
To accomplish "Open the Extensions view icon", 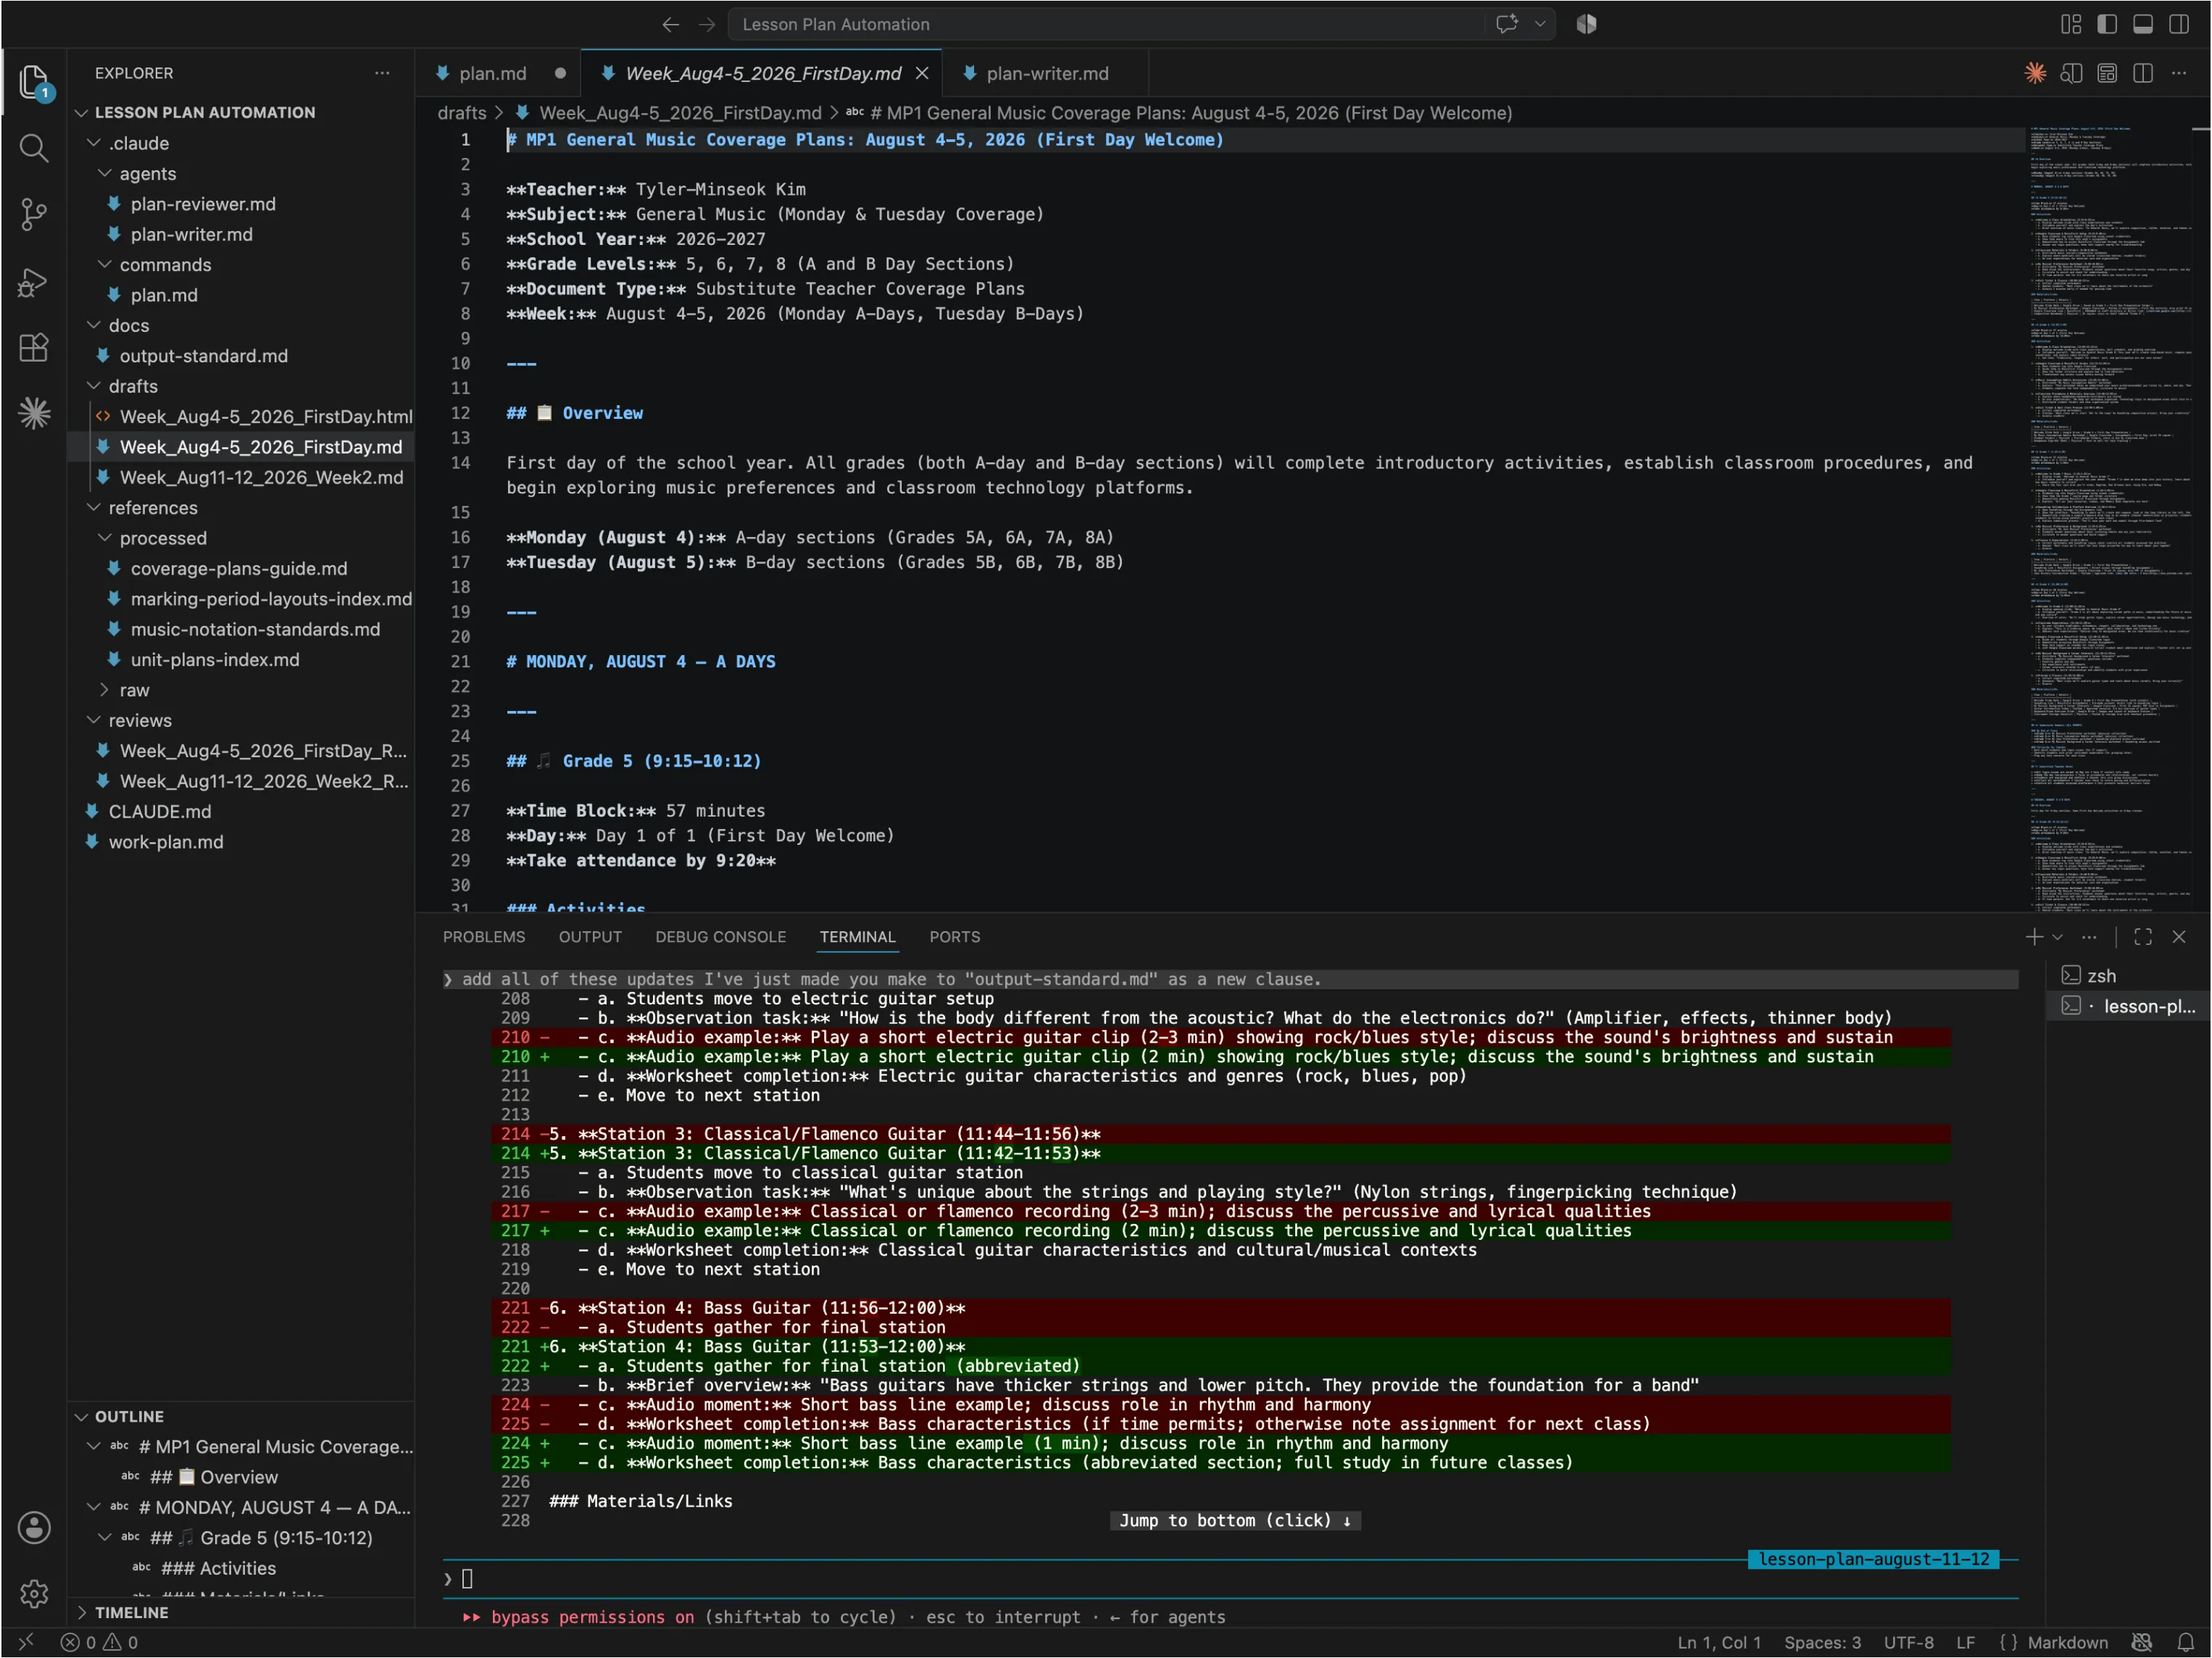I will (x=34, y=348).
